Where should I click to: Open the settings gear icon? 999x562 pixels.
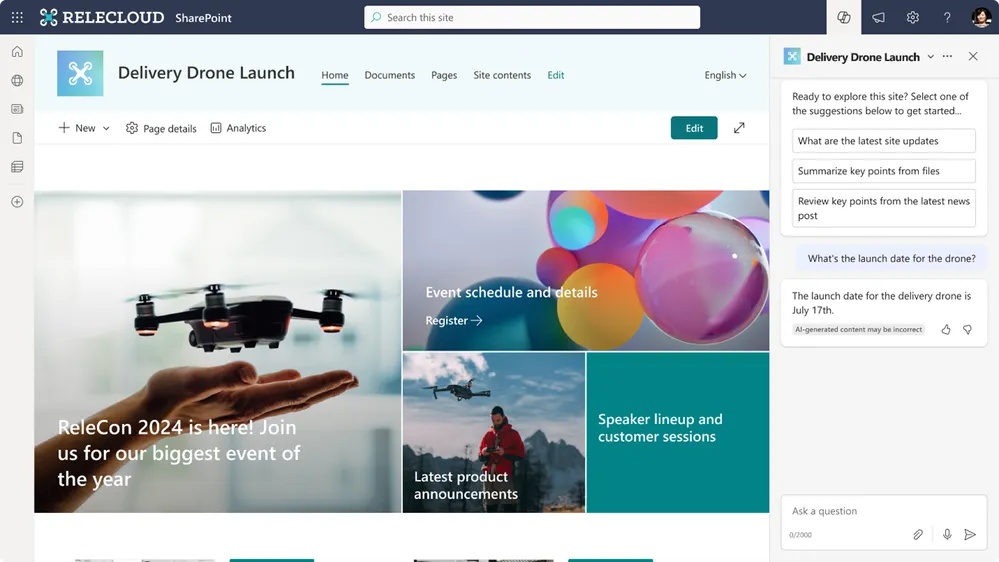pyautogui.click(x=913, y=17)
